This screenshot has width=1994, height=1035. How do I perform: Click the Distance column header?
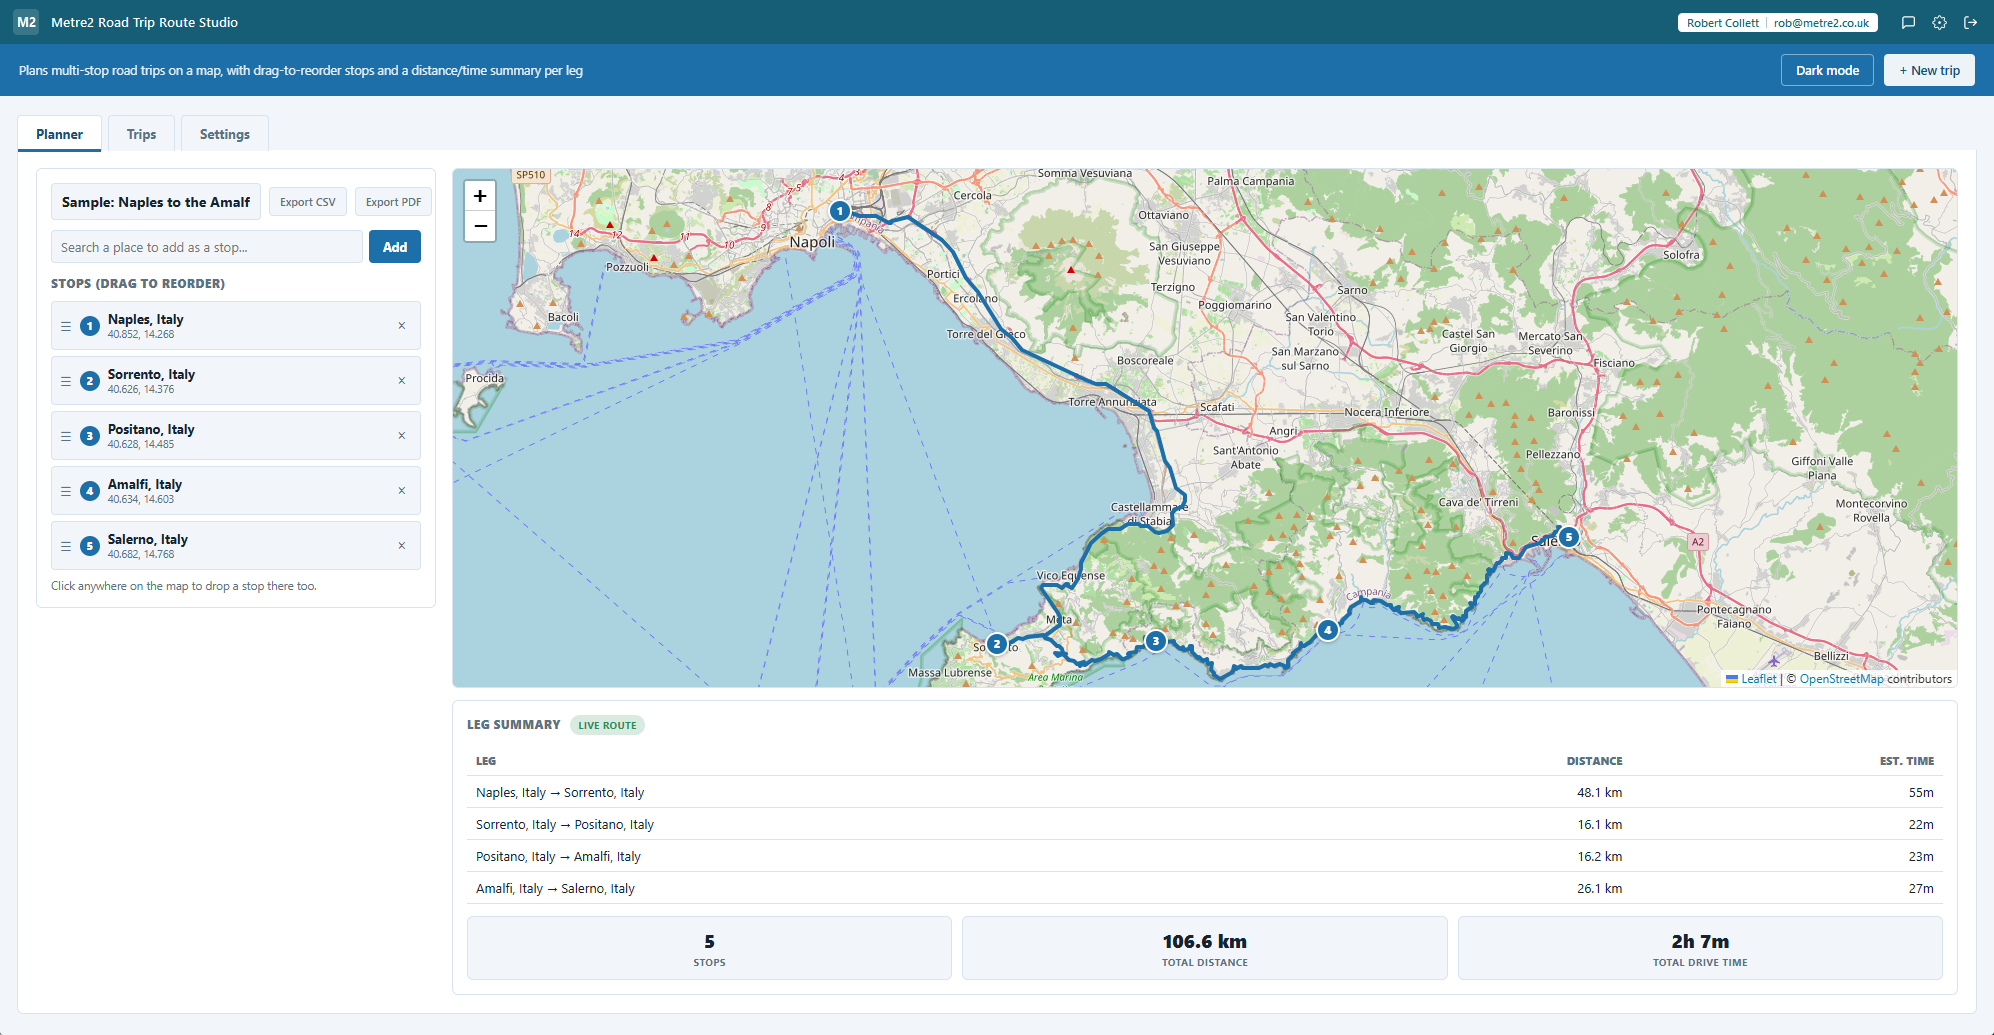coord(1594,761)
